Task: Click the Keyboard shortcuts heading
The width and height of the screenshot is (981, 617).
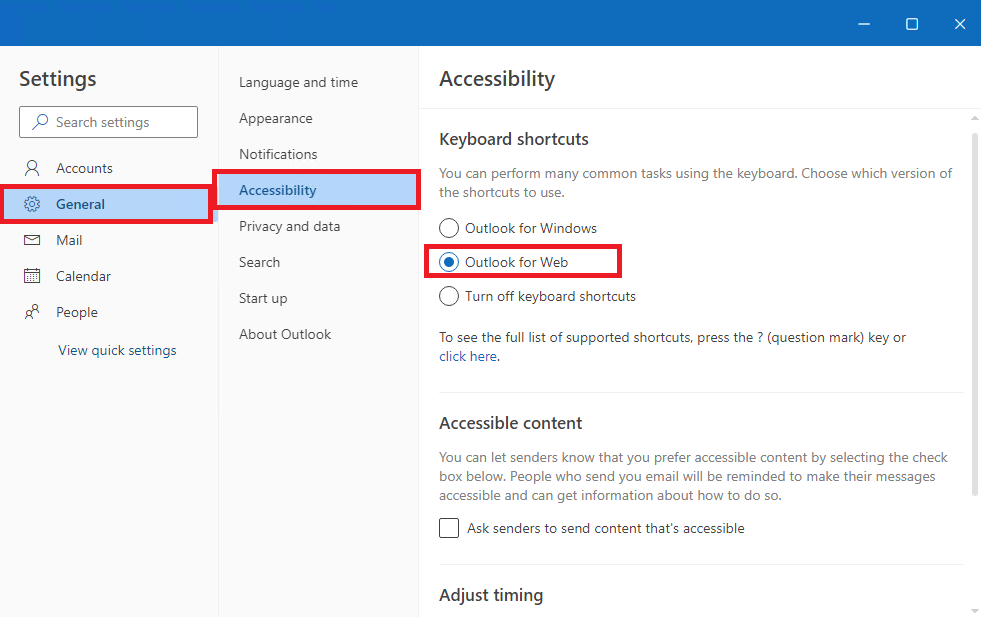Action: (x=514, y=139)
